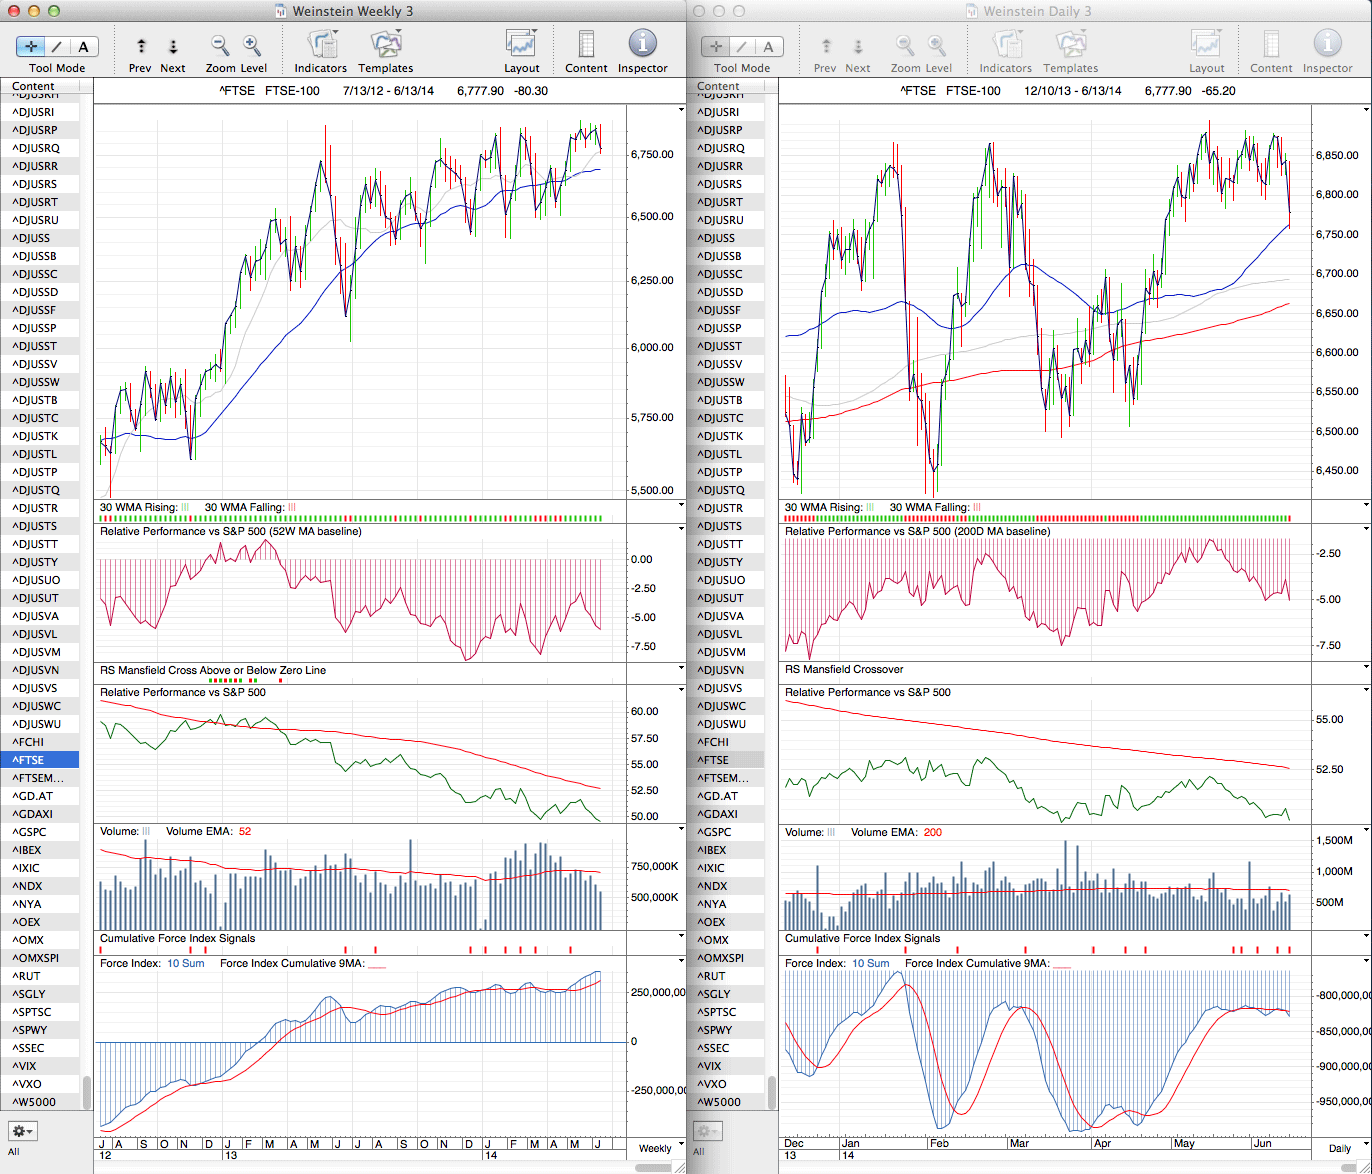Click Indicators button in Weinstein Weekly toolbar
This screenshot has height=1174, width=1372.
point(321,44)
